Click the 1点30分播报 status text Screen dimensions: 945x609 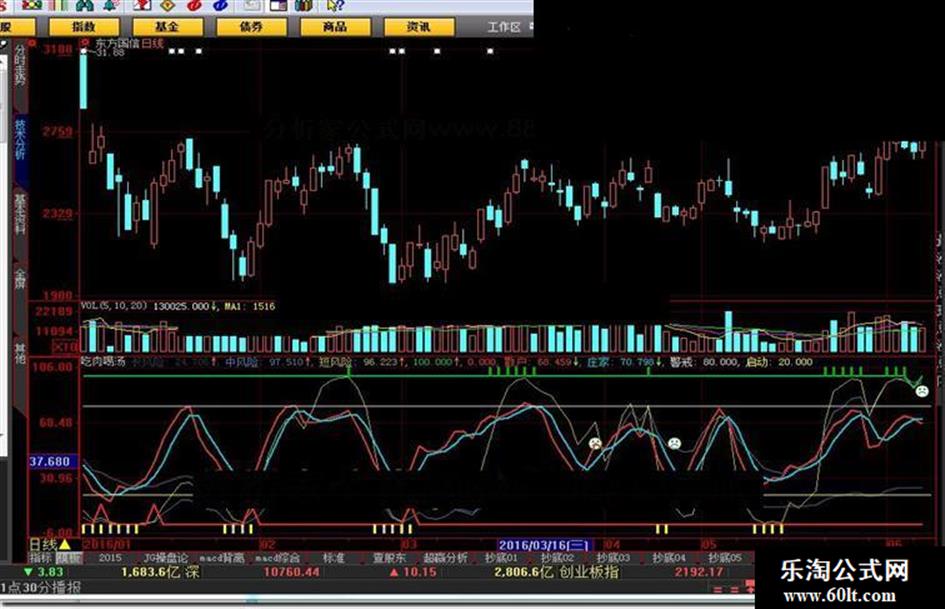tap(41, 587)
